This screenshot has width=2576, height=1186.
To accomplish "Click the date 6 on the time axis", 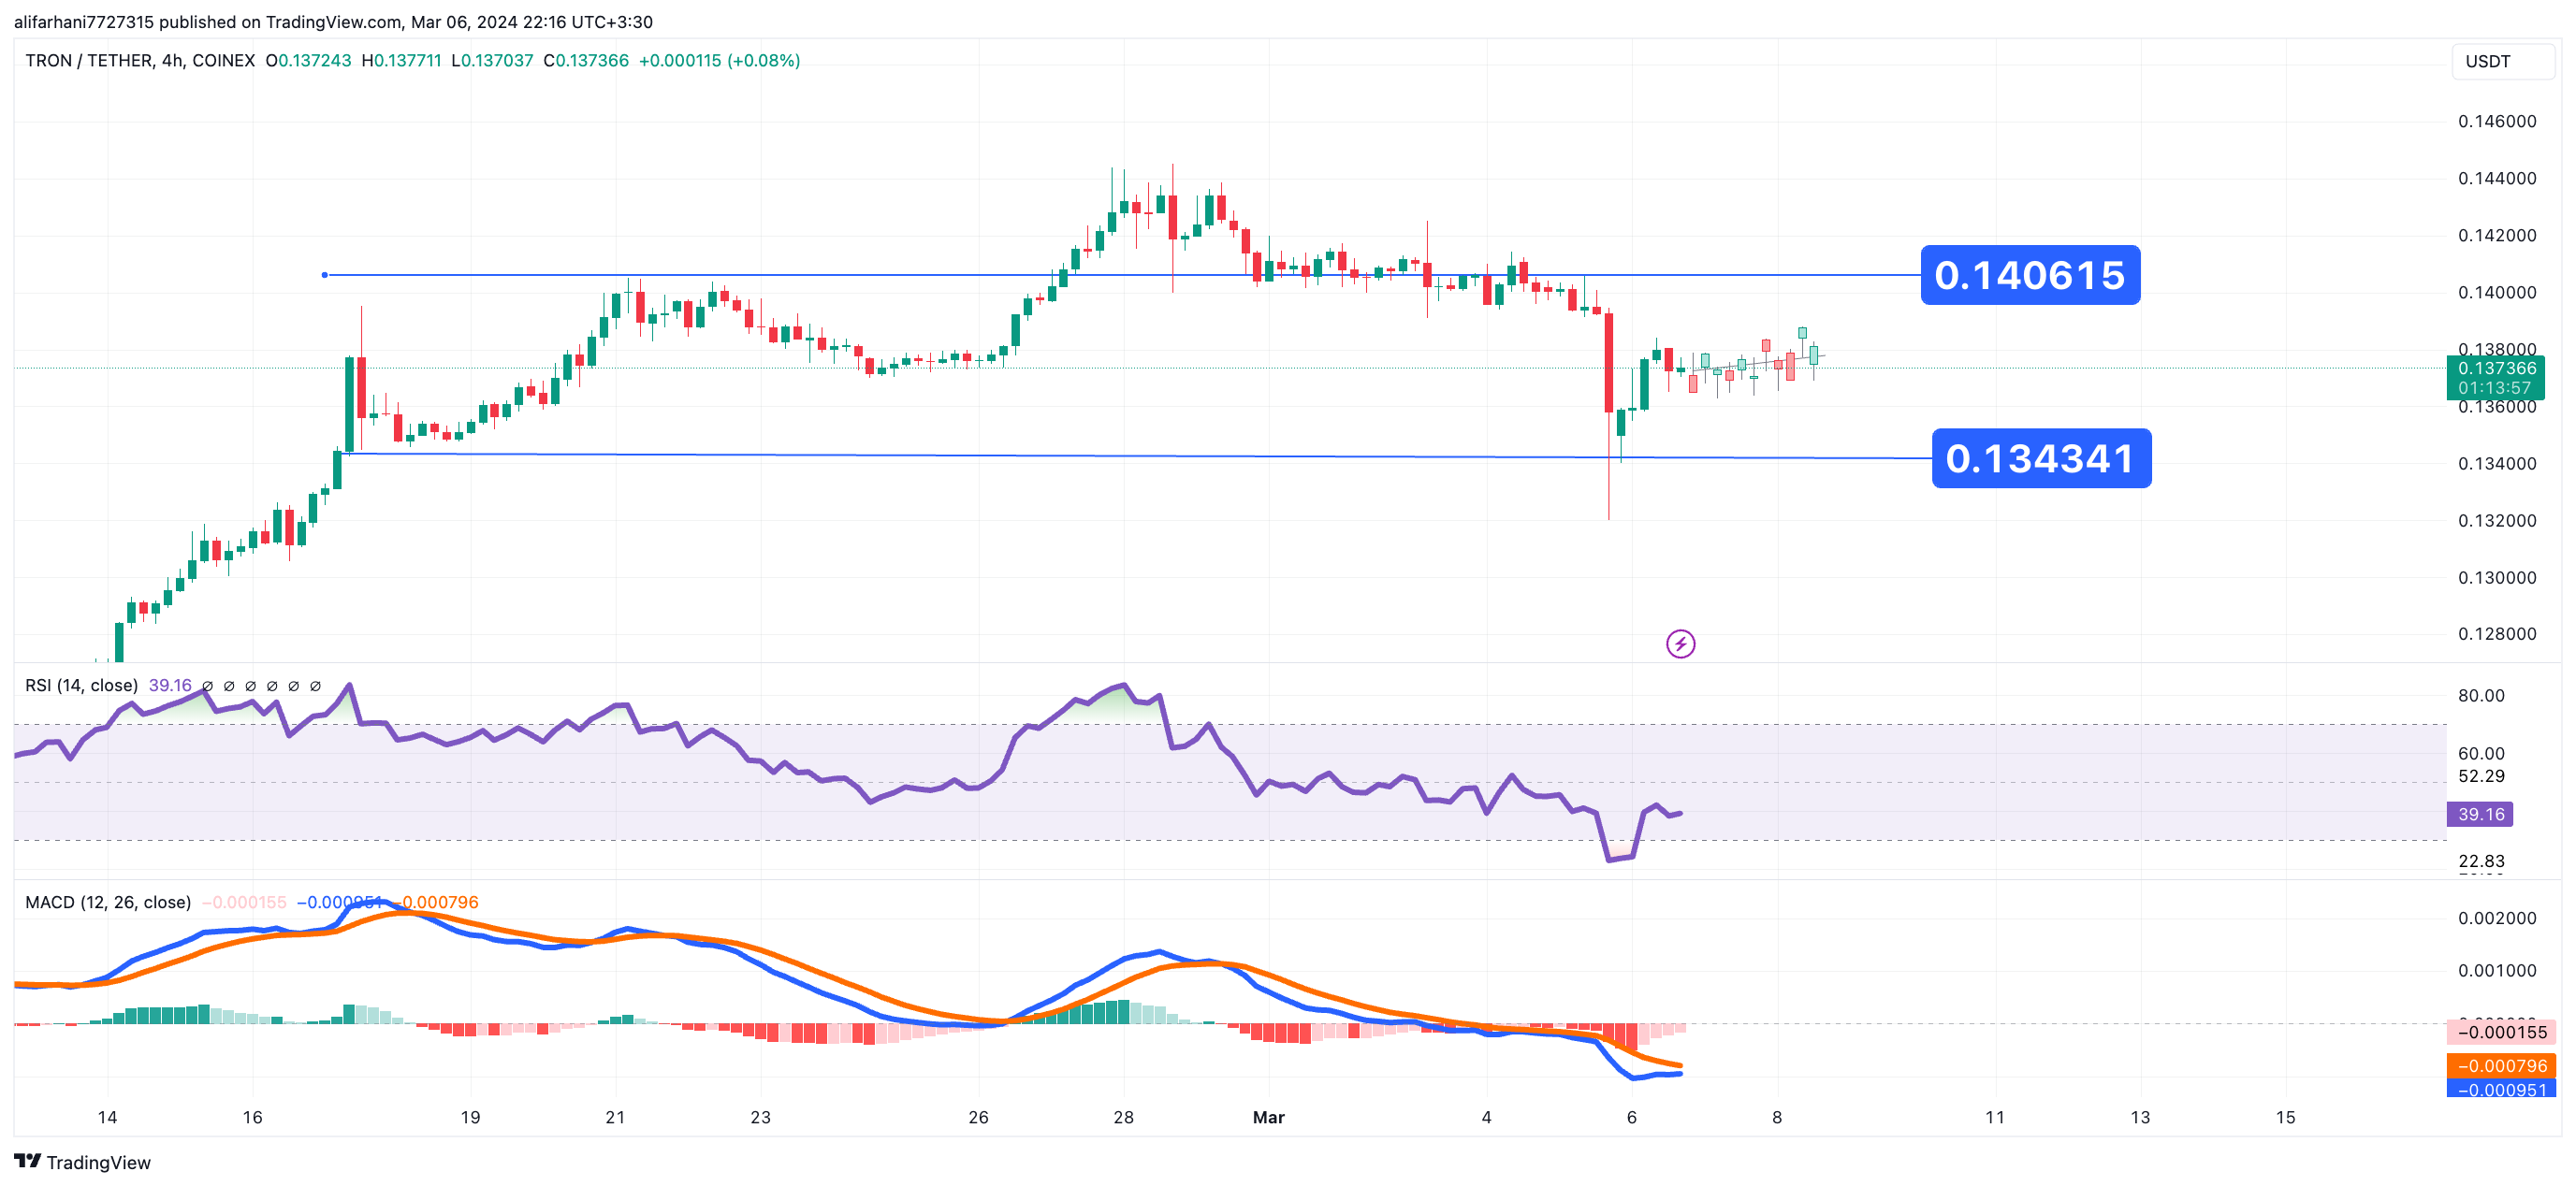I will click(x=1631, y=1118).
